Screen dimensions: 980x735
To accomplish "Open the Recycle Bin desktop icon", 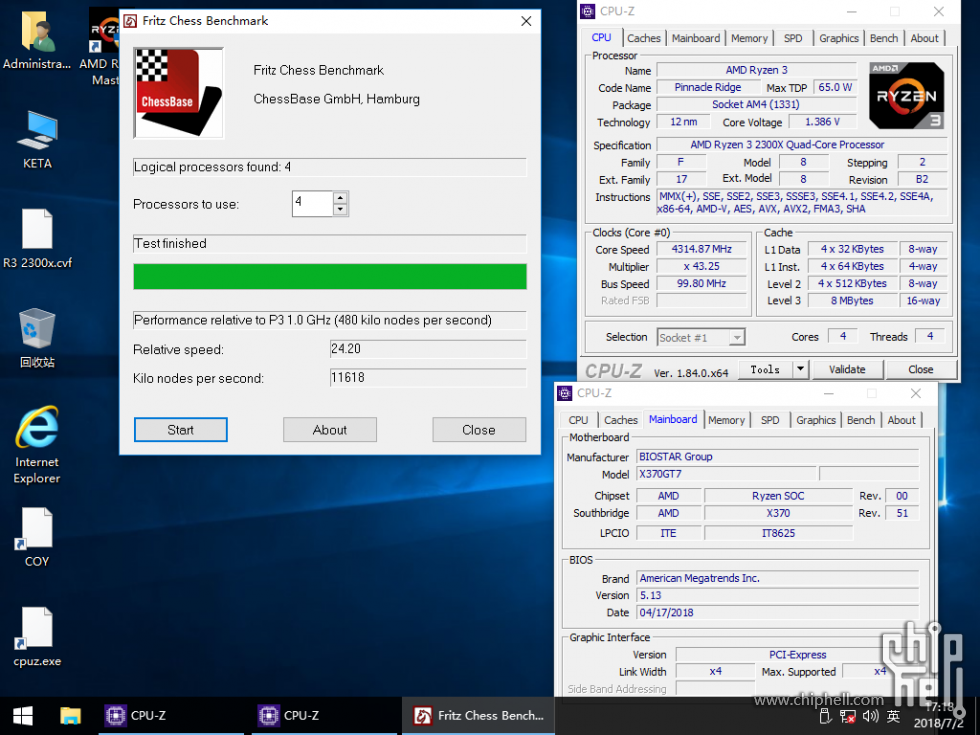I will point(37,329).
